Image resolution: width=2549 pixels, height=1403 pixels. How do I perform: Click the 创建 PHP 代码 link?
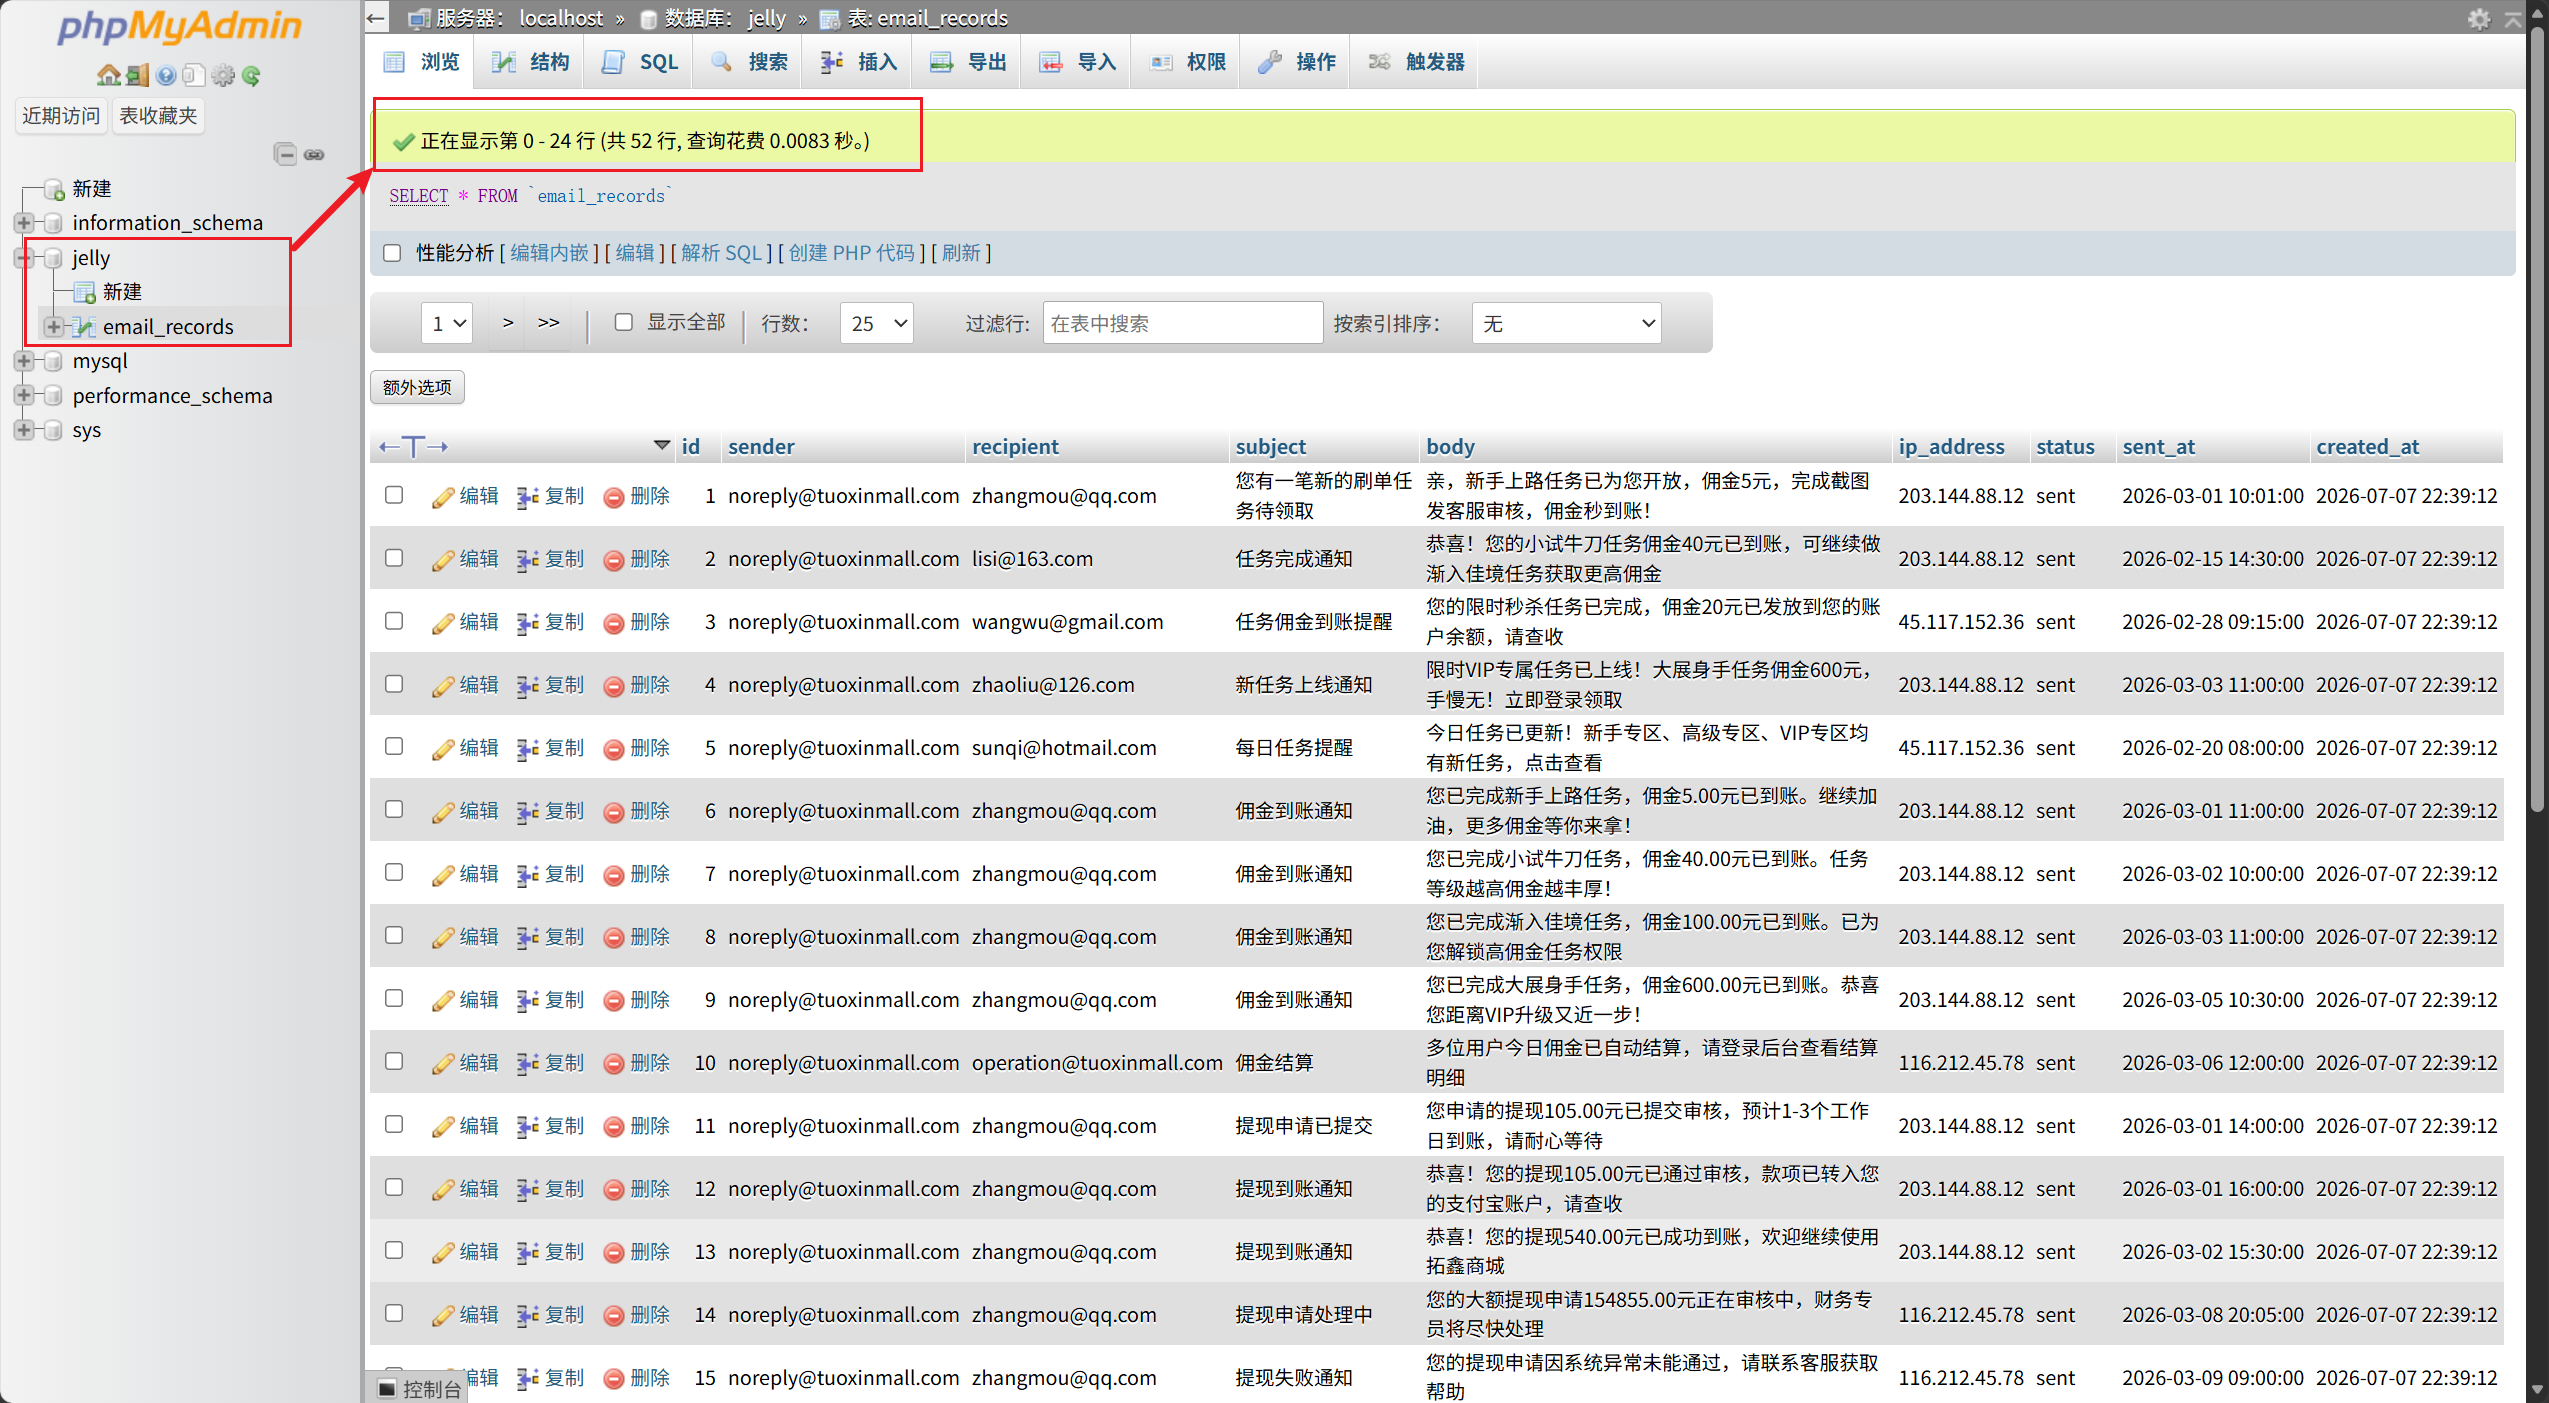click(x=851, y=253)
